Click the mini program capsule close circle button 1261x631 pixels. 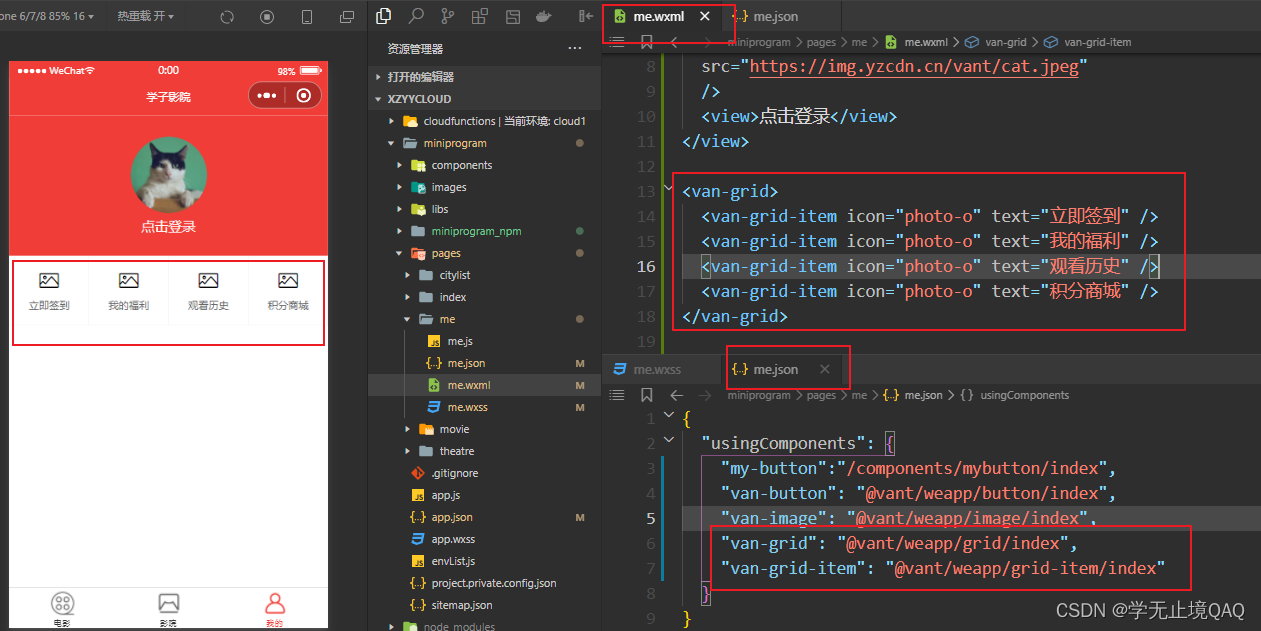pos(304,96)
